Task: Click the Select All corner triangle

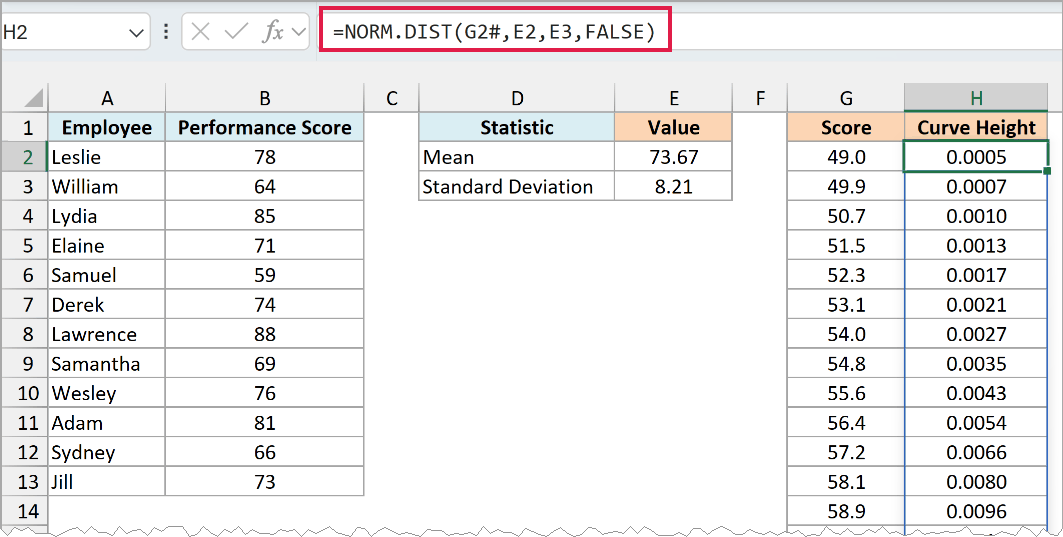Action: coord(34,99)
